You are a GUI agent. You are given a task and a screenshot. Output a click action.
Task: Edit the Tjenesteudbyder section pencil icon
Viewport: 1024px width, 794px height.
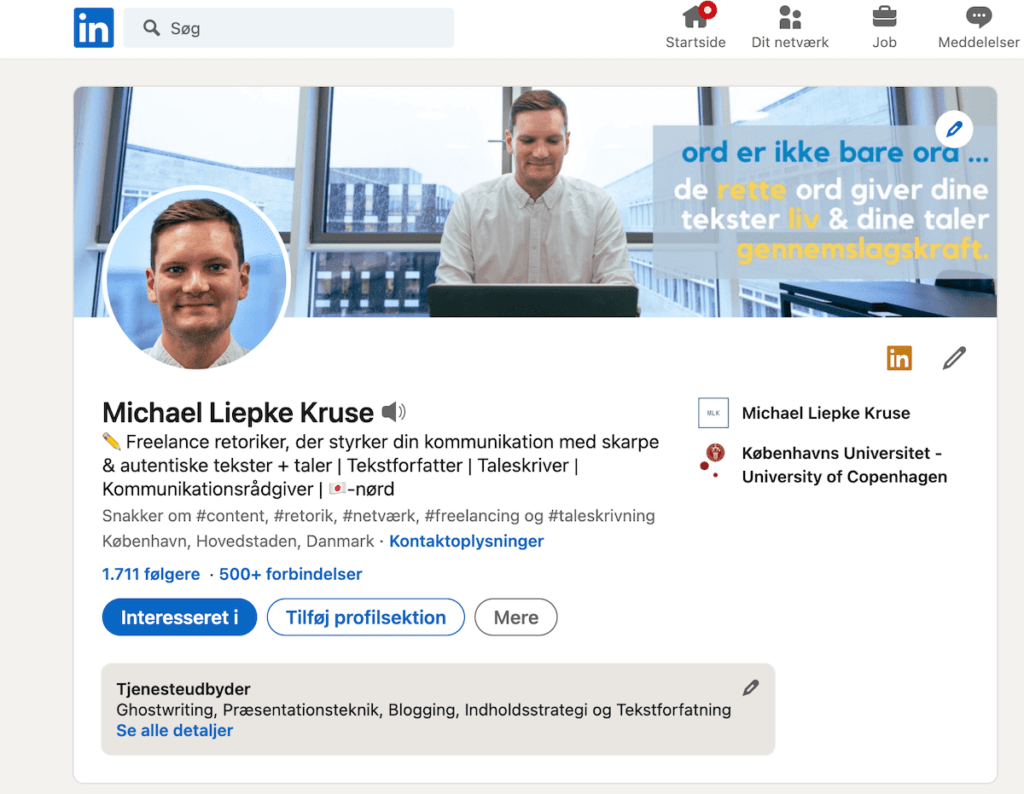pos(751,687)
